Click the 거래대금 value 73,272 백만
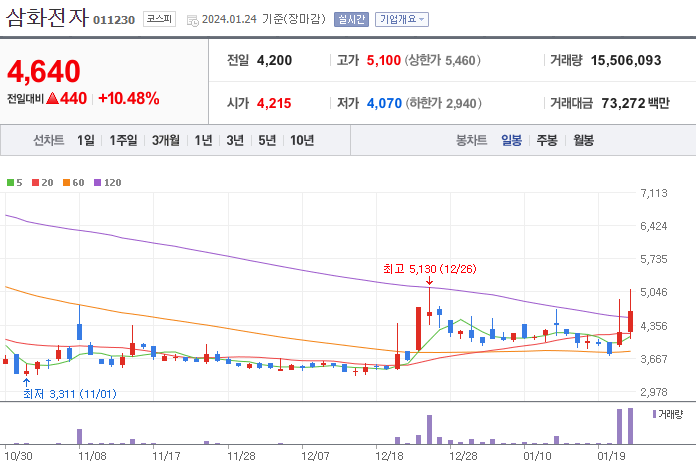This screenshot has width=696, height=475. tap(636, 103)
